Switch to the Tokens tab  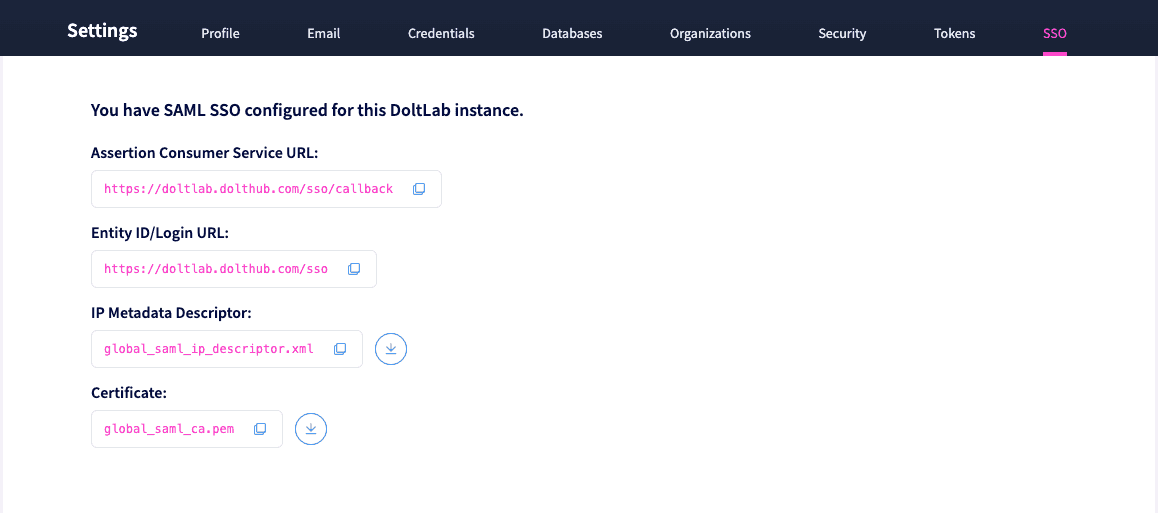tap(954, 33)
